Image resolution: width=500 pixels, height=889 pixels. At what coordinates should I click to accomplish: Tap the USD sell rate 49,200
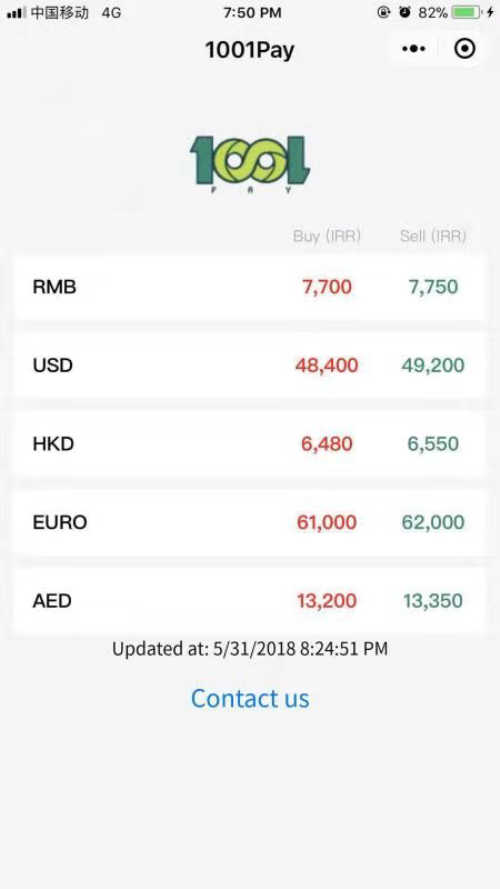tap(433, 365)
